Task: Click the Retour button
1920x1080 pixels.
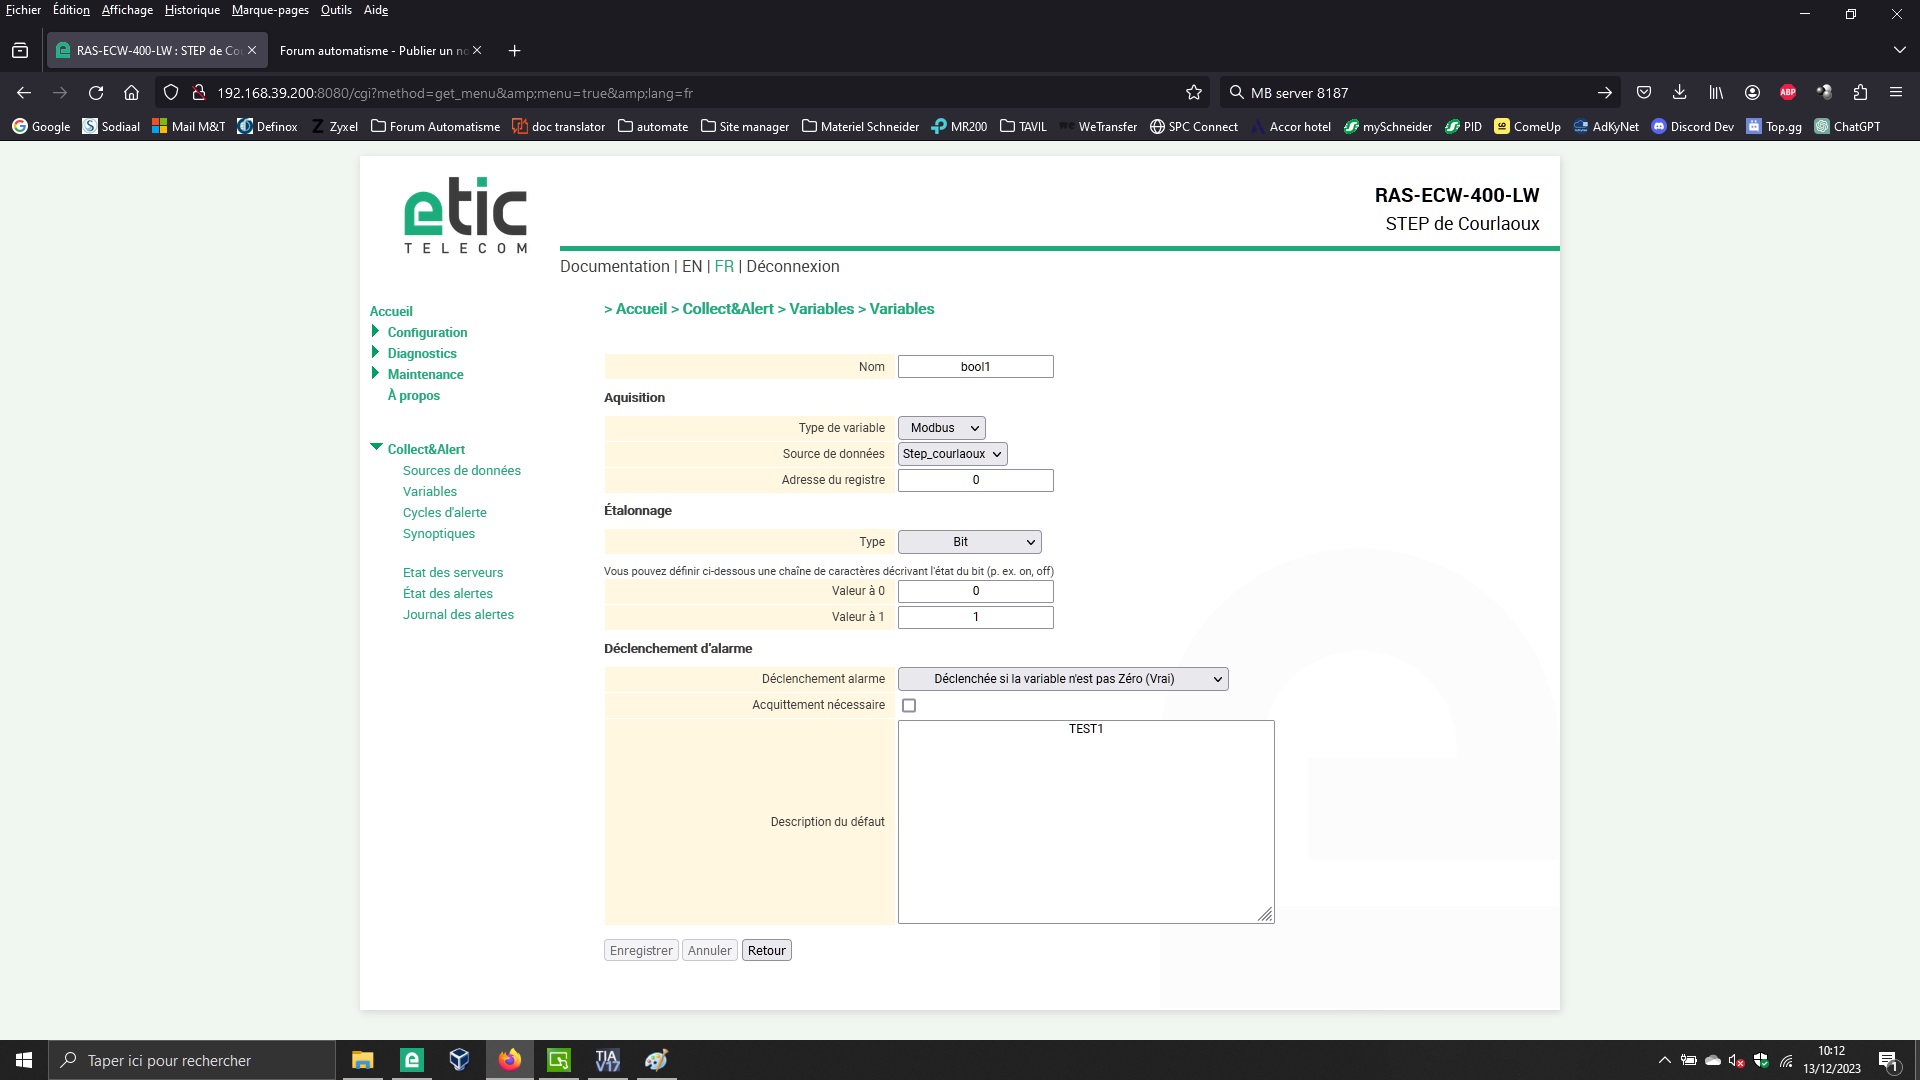Action: 766,951
